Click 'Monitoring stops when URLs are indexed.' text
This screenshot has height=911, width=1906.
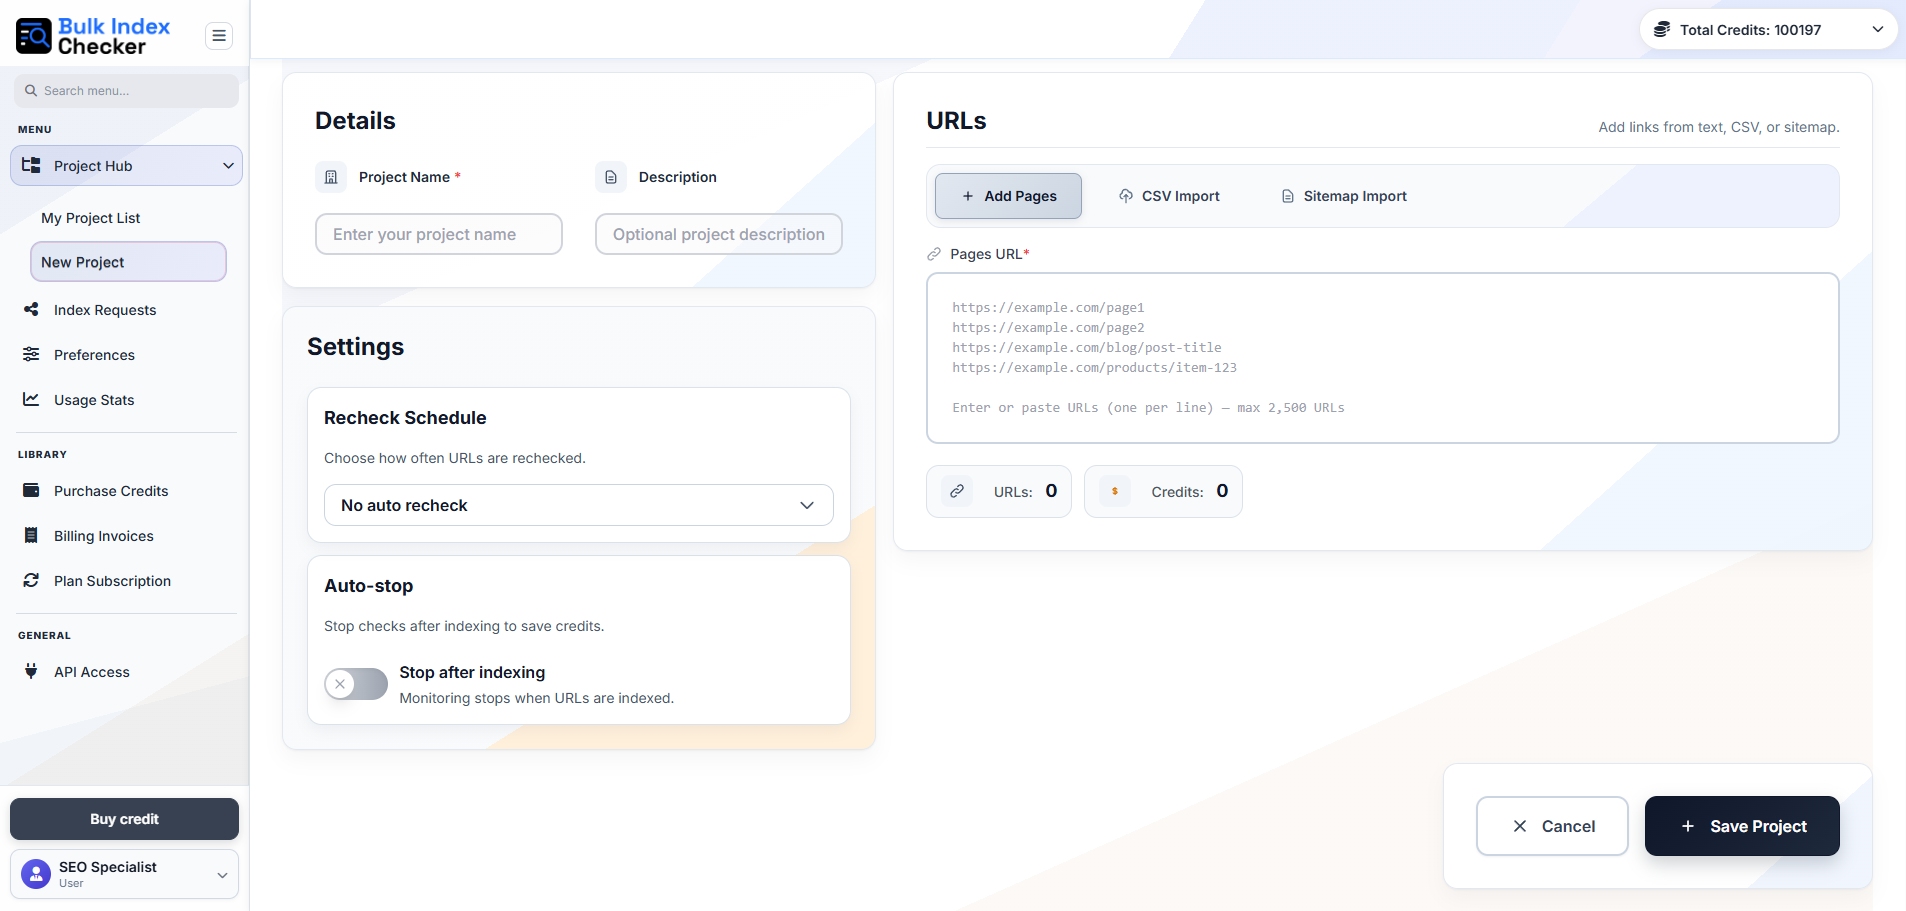[537, 698]
